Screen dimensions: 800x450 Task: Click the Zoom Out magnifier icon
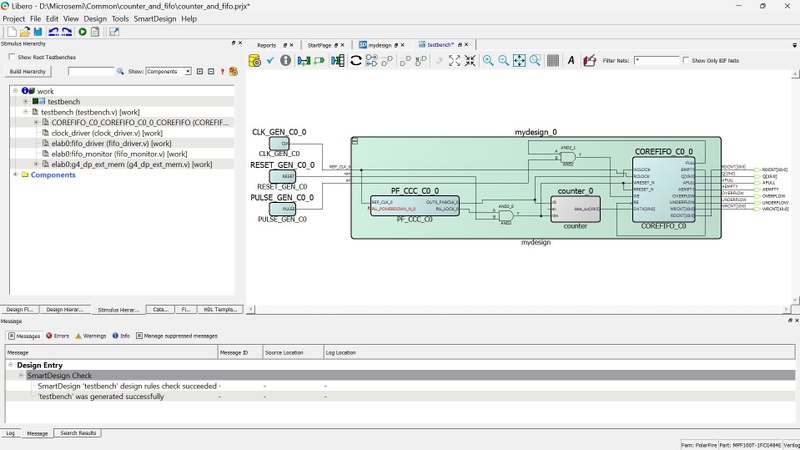503,61
